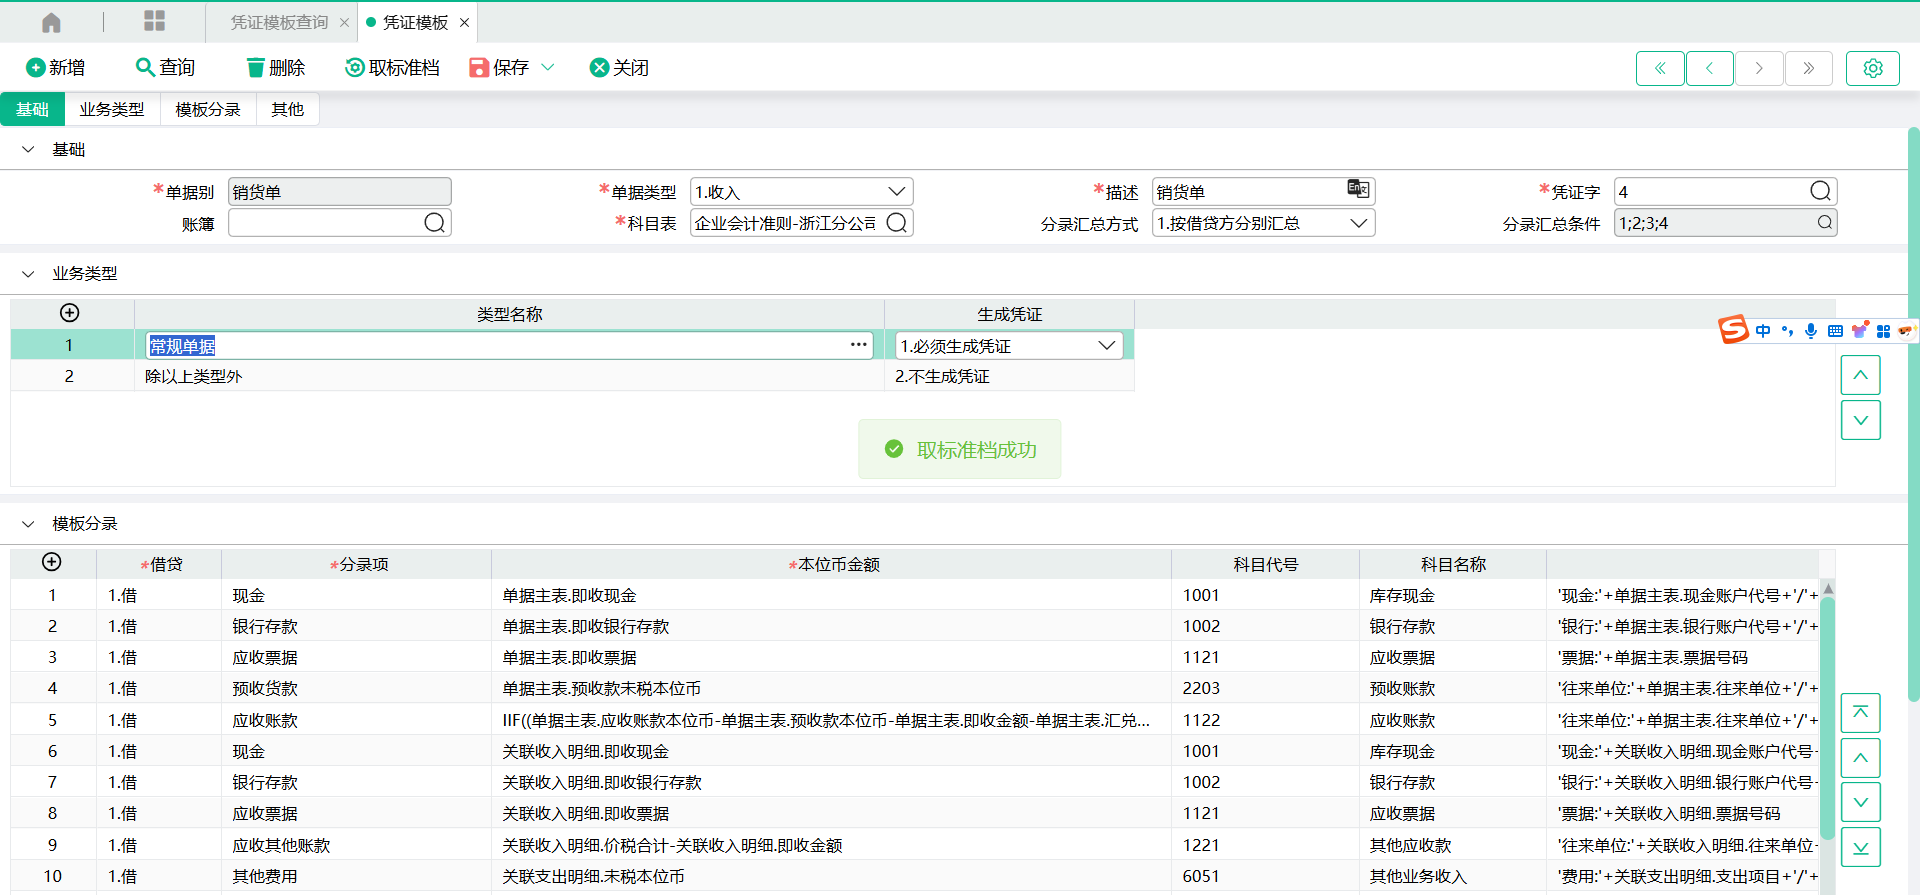Viewport: 1920px width, 895px height.
Task: Click the 单据别 field
Action: click(x=340, y=192)
